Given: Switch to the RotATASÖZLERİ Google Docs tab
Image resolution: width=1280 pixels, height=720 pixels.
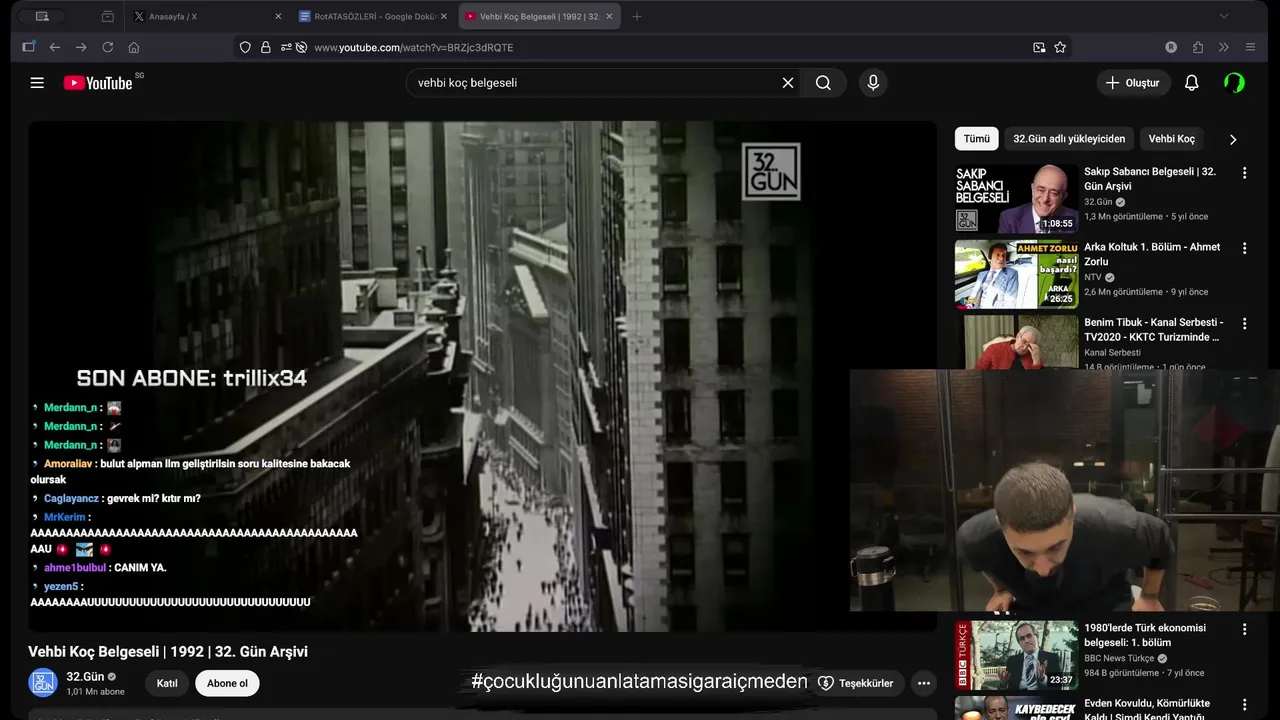Looking at the screenshot, I should point(373,16).
